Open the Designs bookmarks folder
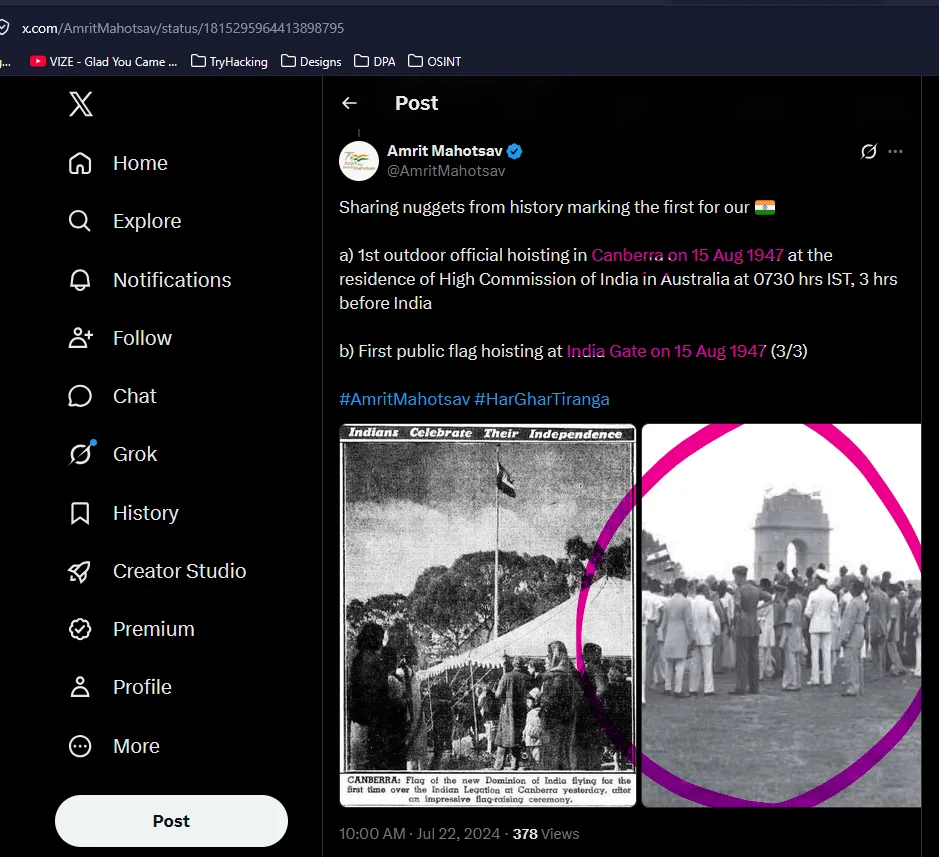 click(311, 62)
